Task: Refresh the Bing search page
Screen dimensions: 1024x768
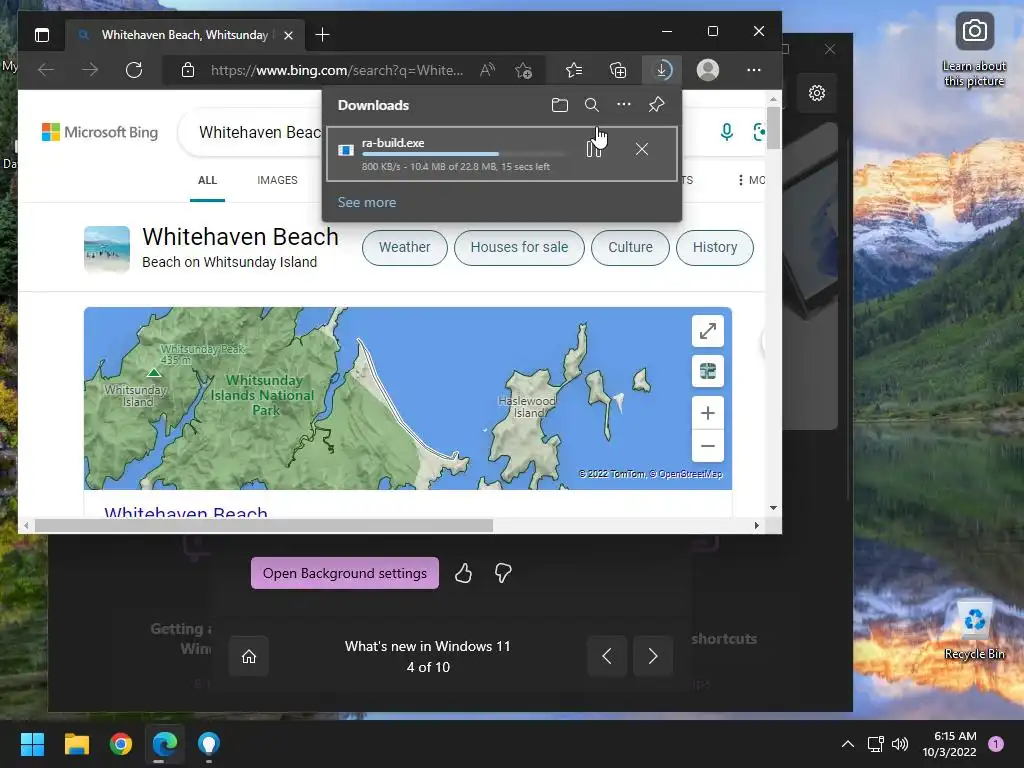Action: point(134,70)
